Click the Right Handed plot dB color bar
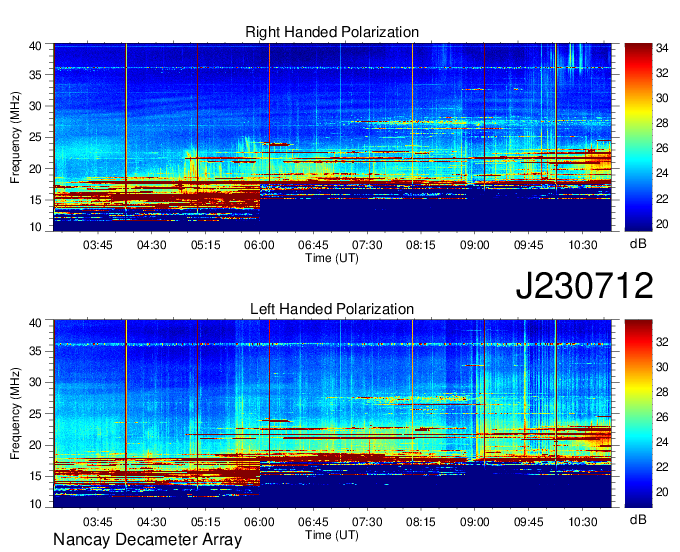 638,137
